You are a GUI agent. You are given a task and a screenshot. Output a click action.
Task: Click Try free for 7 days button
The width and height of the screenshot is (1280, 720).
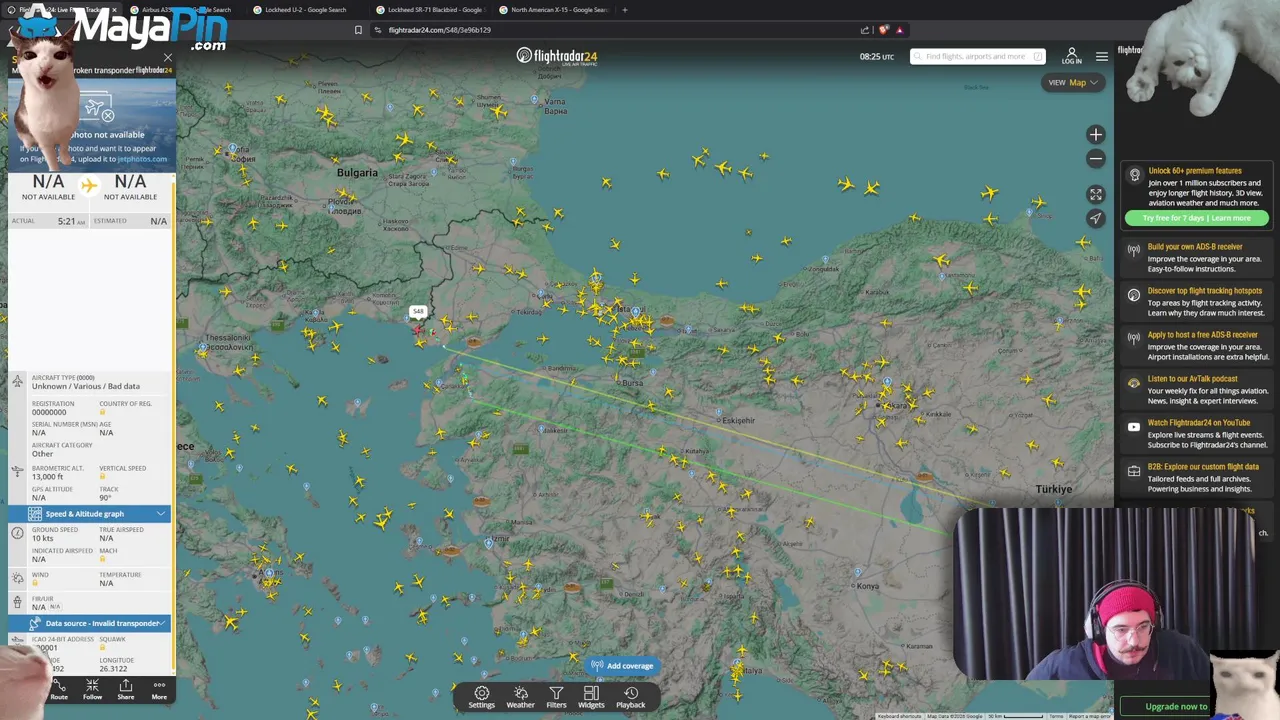pyautogui.click(x=1196, y=218)
